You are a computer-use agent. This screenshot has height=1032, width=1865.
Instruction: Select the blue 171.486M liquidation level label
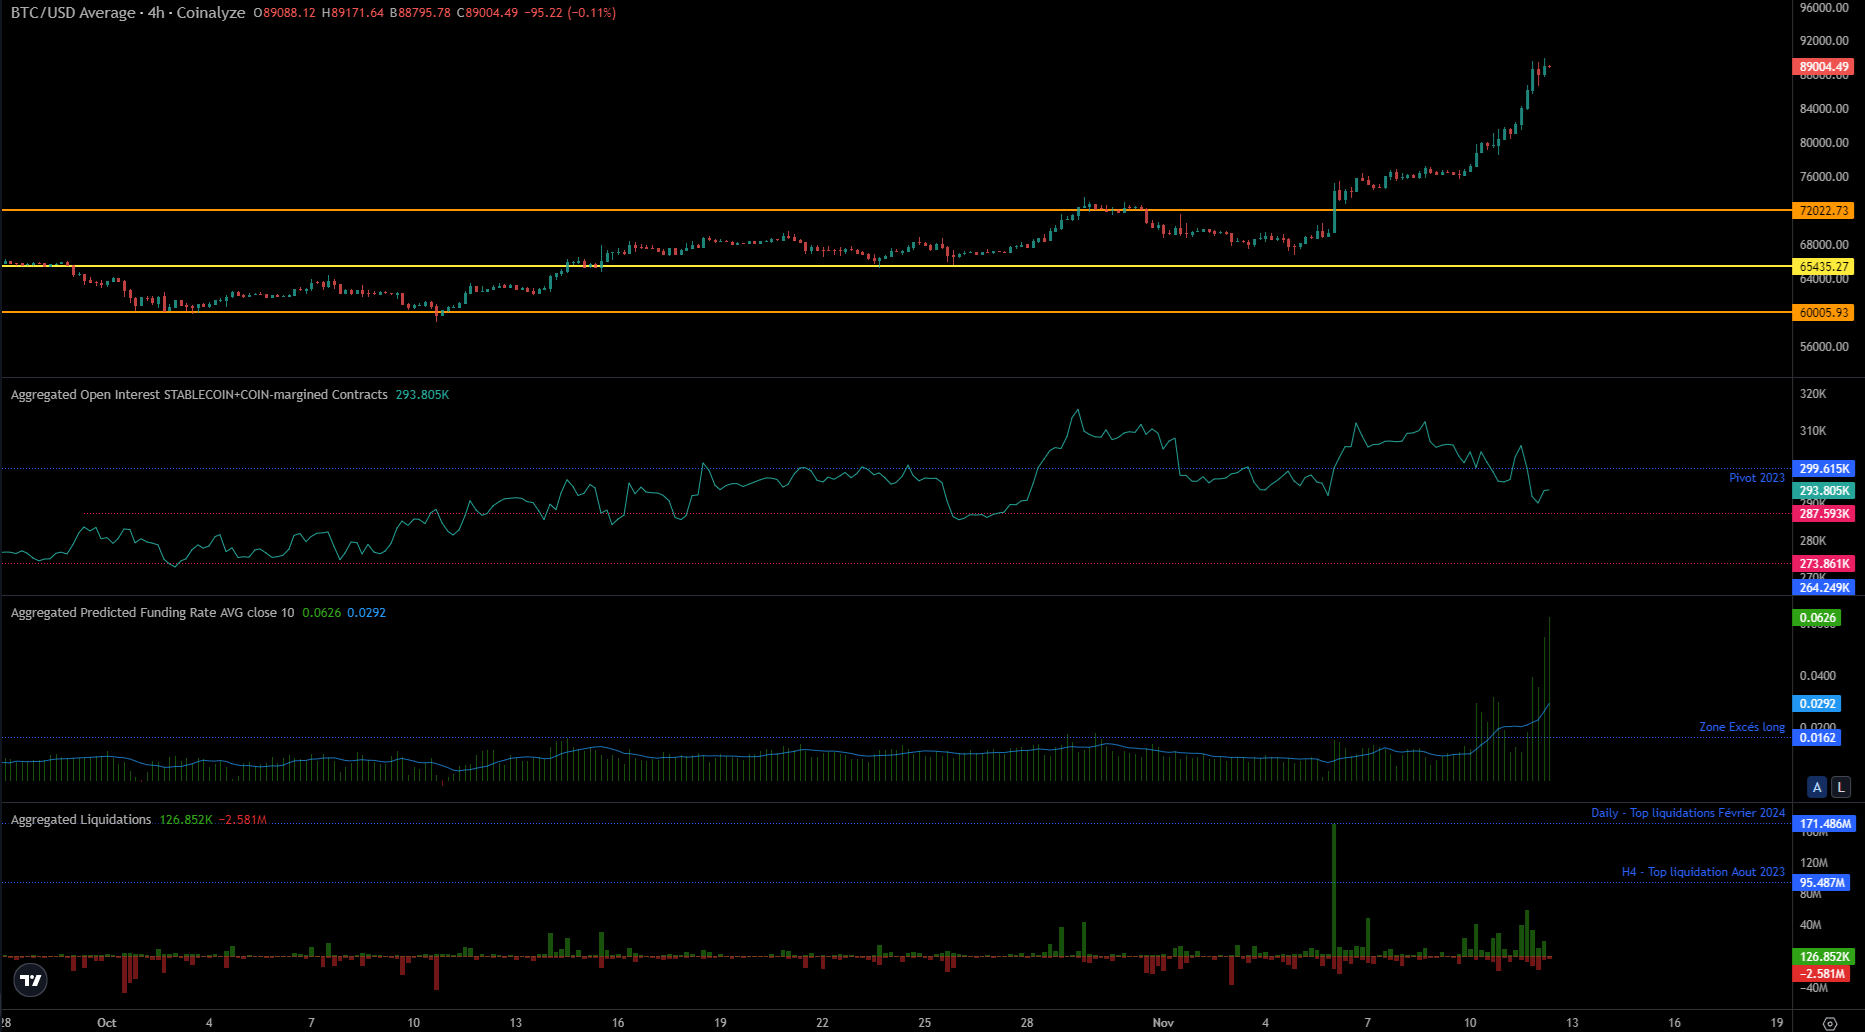[x=1824, y=823]
